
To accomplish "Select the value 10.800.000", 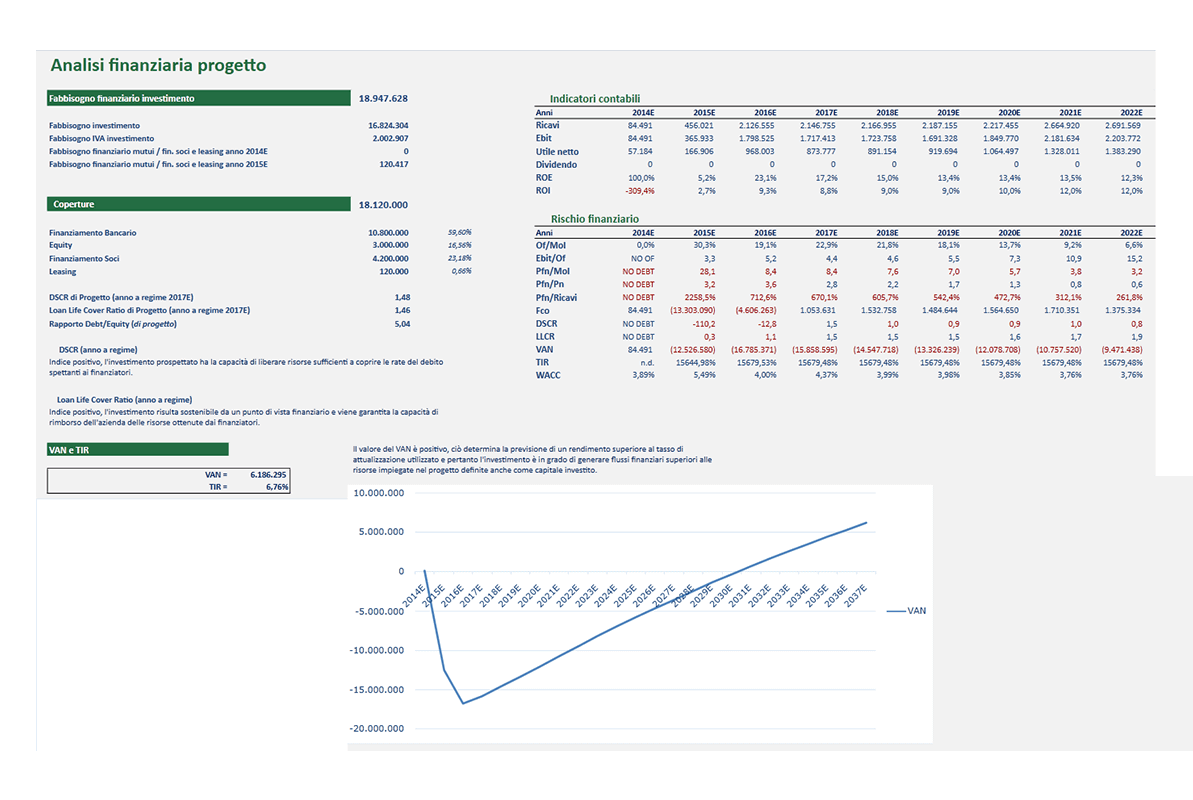I will pos(388,233).
